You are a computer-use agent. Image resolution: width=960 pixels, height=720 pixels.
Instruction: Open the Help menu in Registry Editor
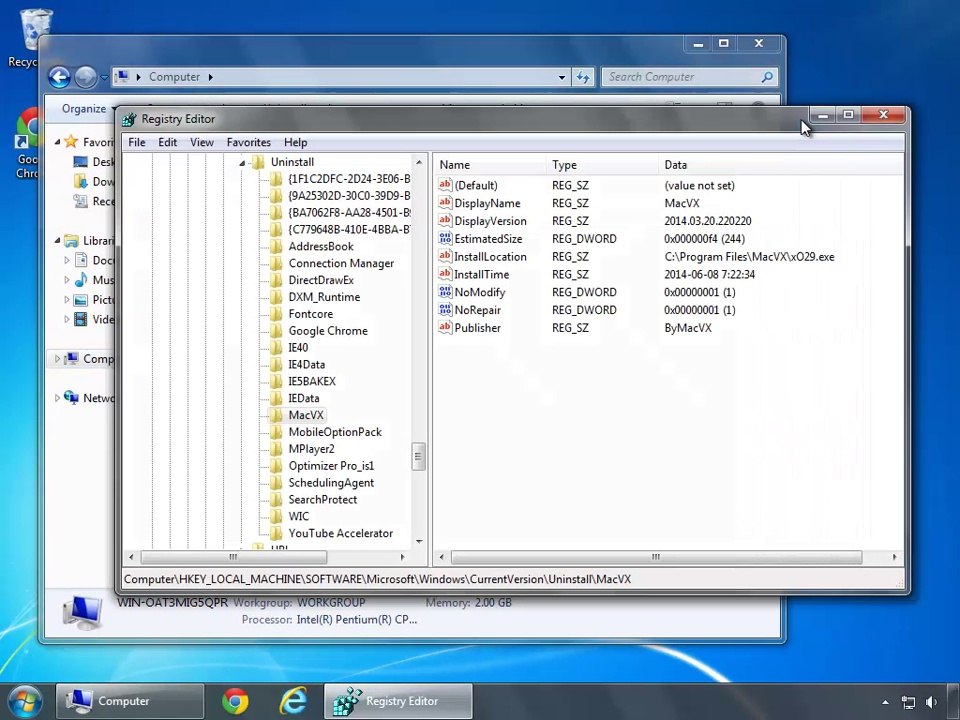coord(295,142)
